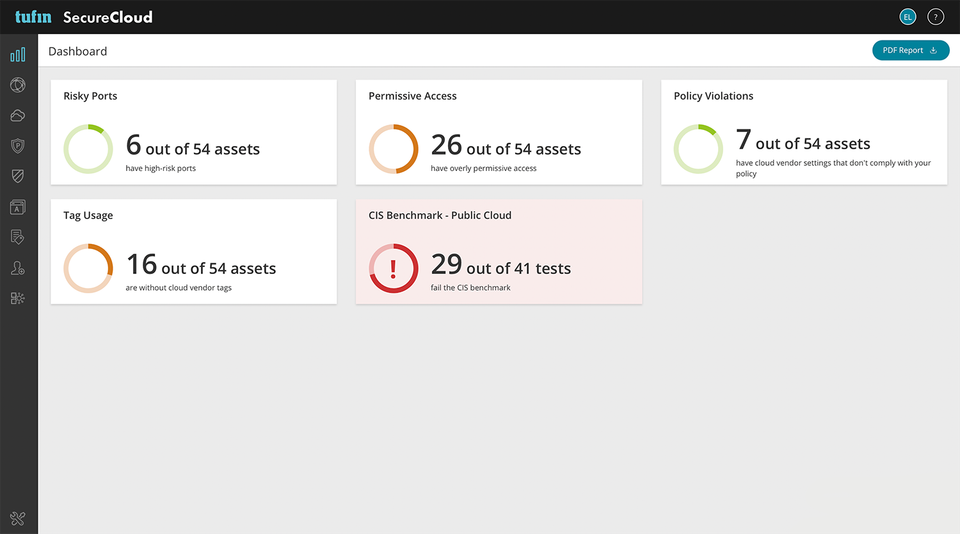
Task: Open the tools settings icon at sidebar bottom
Action: coord(18,518)
